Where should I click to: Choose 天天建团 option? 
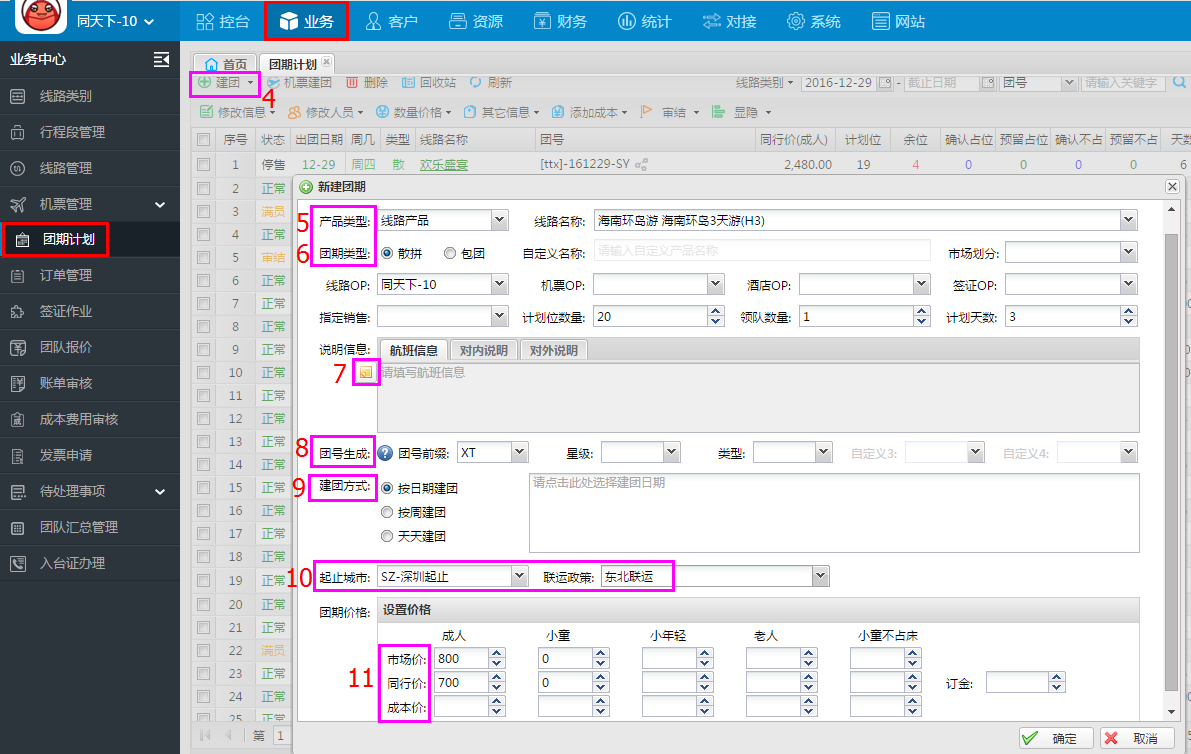[387, 537]
